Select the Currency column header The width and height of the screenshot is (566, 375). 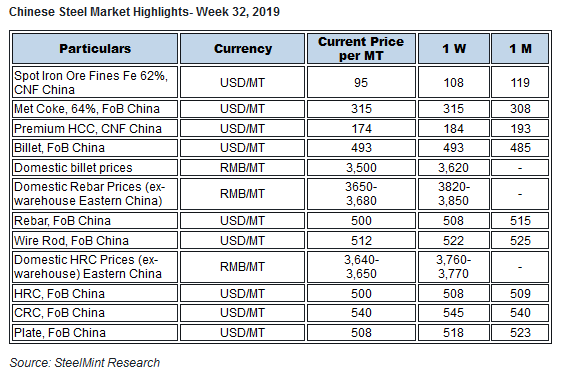(x=243, y=49)
